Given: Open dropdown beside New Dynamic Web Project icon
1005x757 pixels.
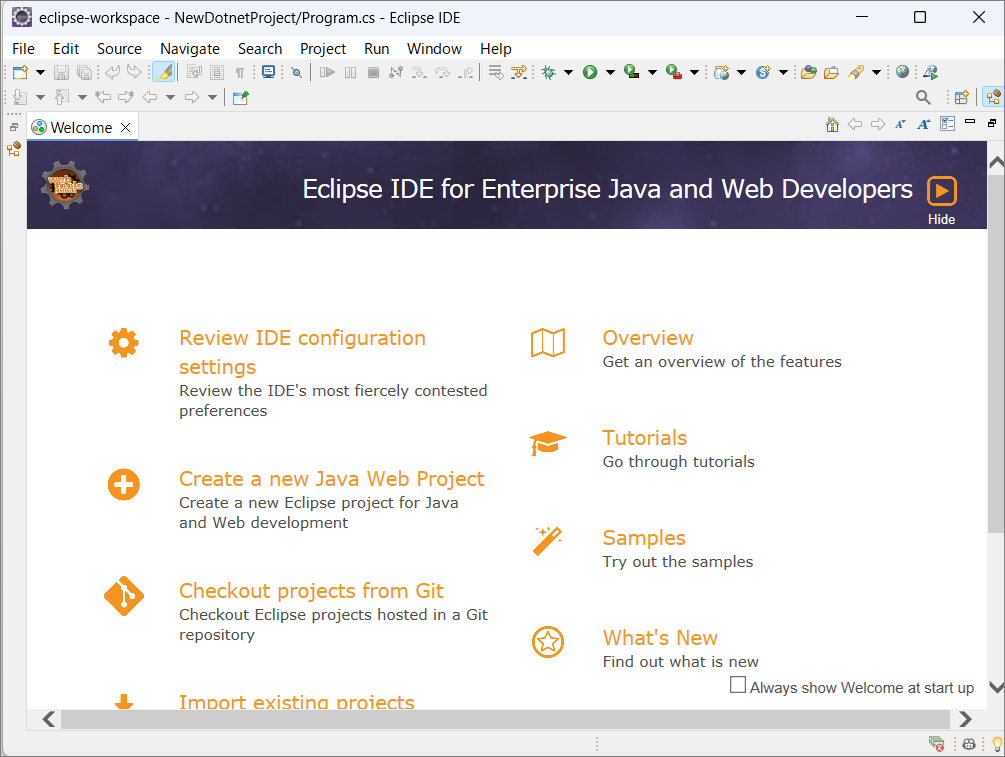Looking at the screenshot, I should [x=742, y=72].
